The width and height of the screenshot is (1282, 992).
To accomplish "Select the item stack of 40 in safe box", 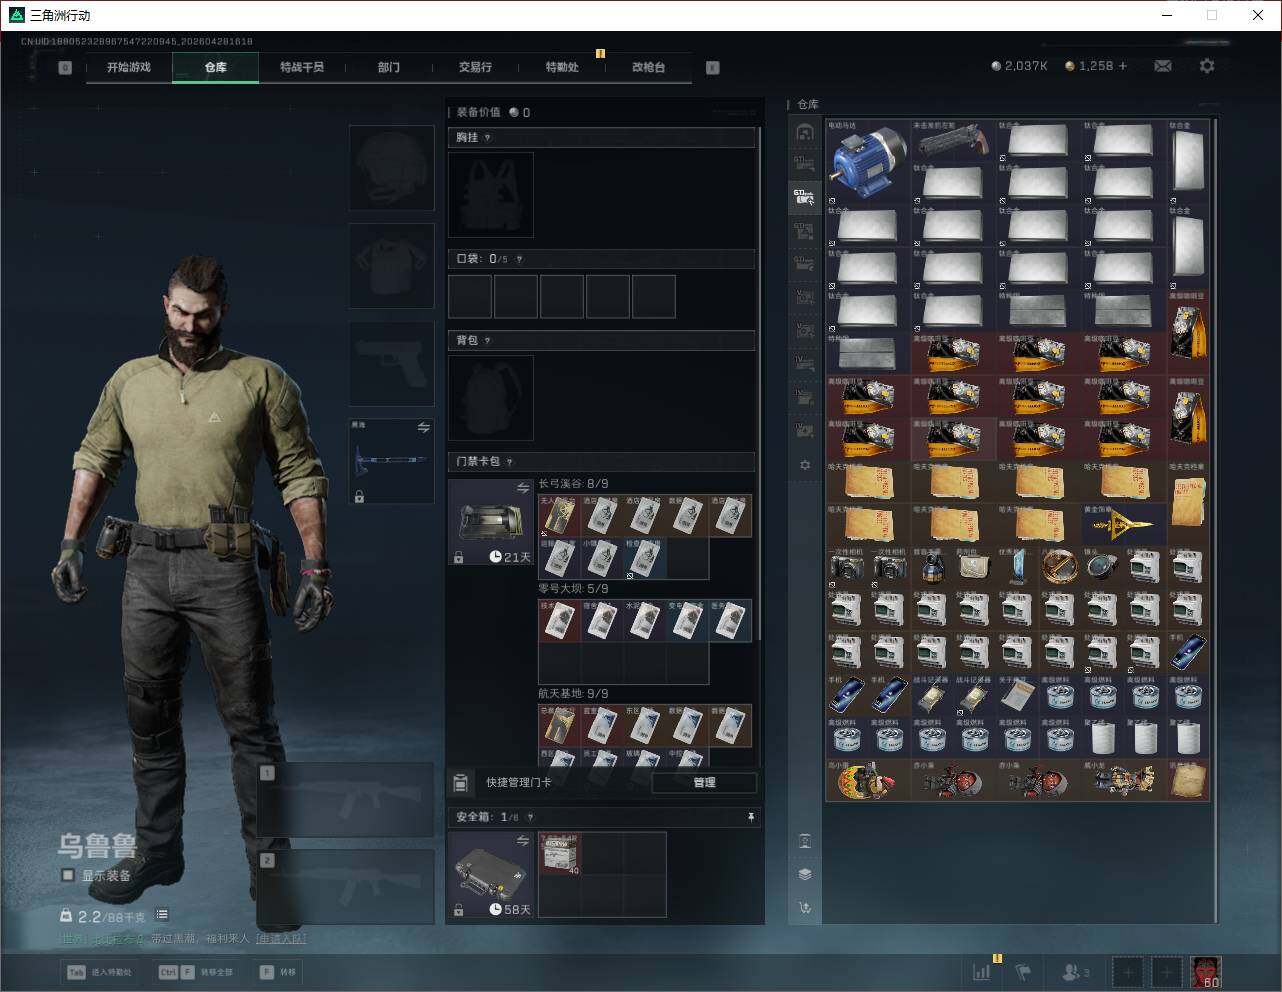I will point(560,854).
